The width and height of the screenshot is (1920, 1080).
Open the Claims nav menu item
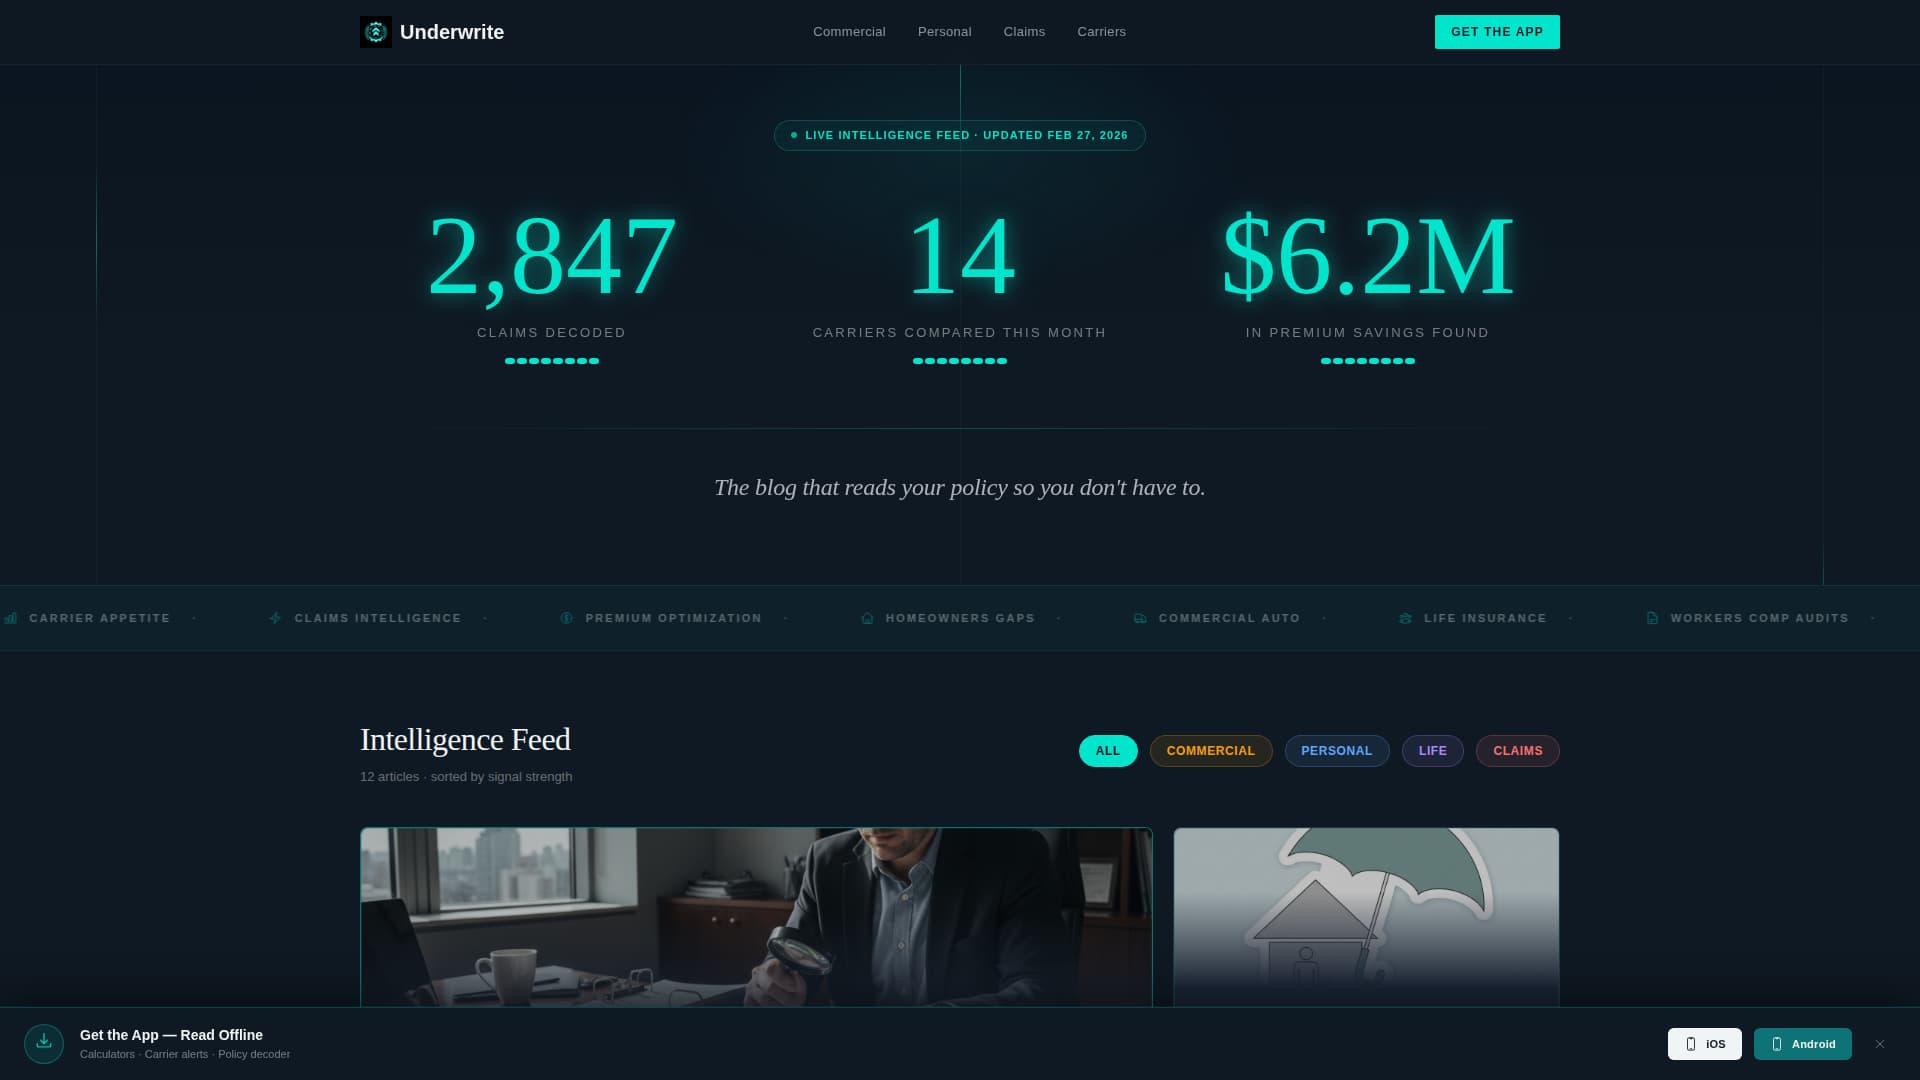[x=1024, y=32]
